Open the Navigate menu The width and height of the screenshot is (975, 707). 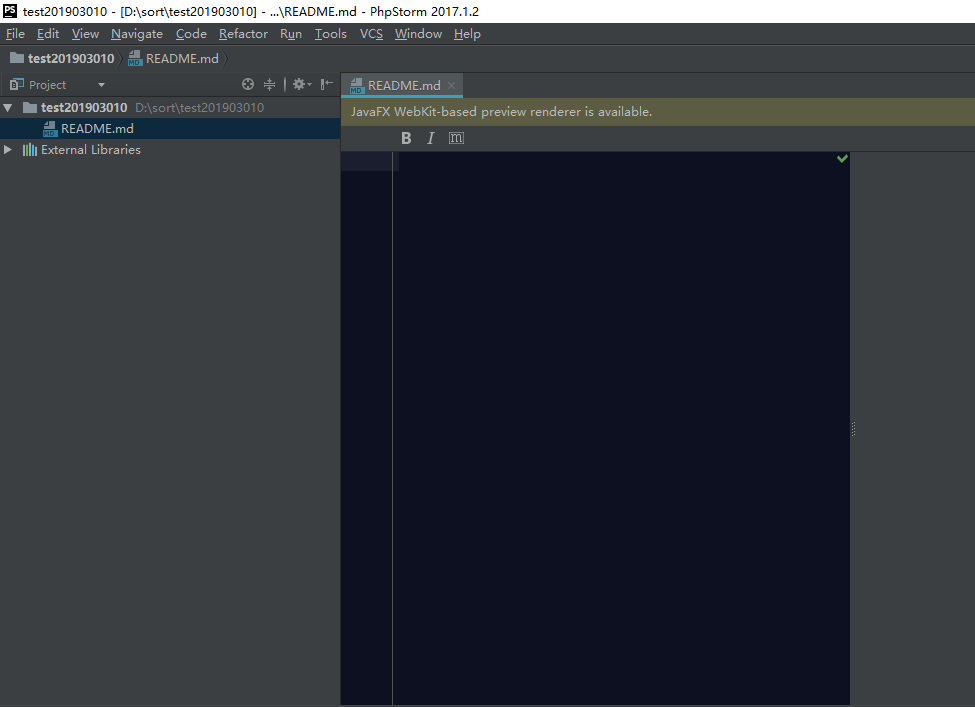(x=137, y=34)
